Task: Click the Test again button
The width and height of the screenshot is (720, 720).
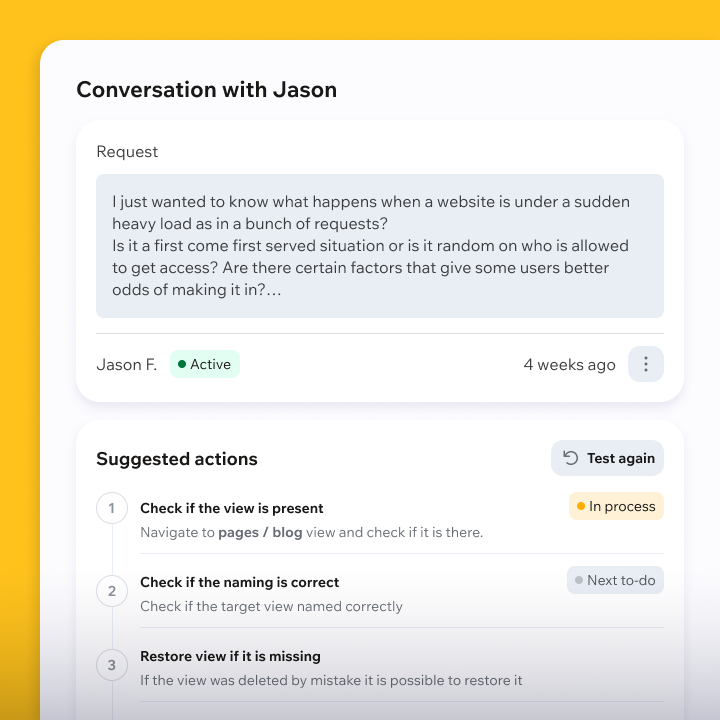Action: pos(607,458)
